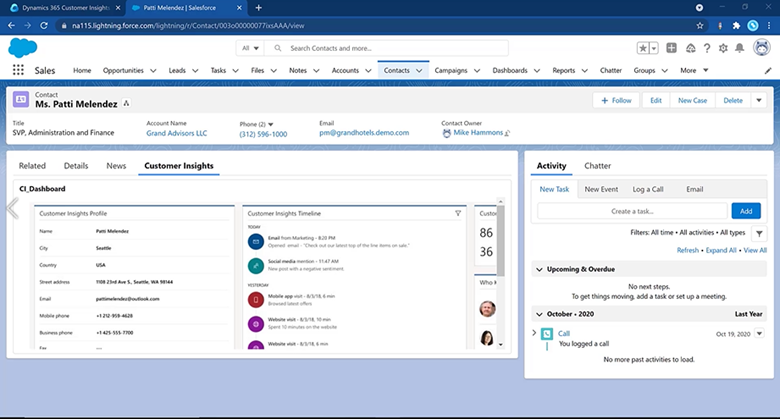780x419 pixels.
Task: Click the pencil to edit navigation bar
Action: (x=768, y=71)
